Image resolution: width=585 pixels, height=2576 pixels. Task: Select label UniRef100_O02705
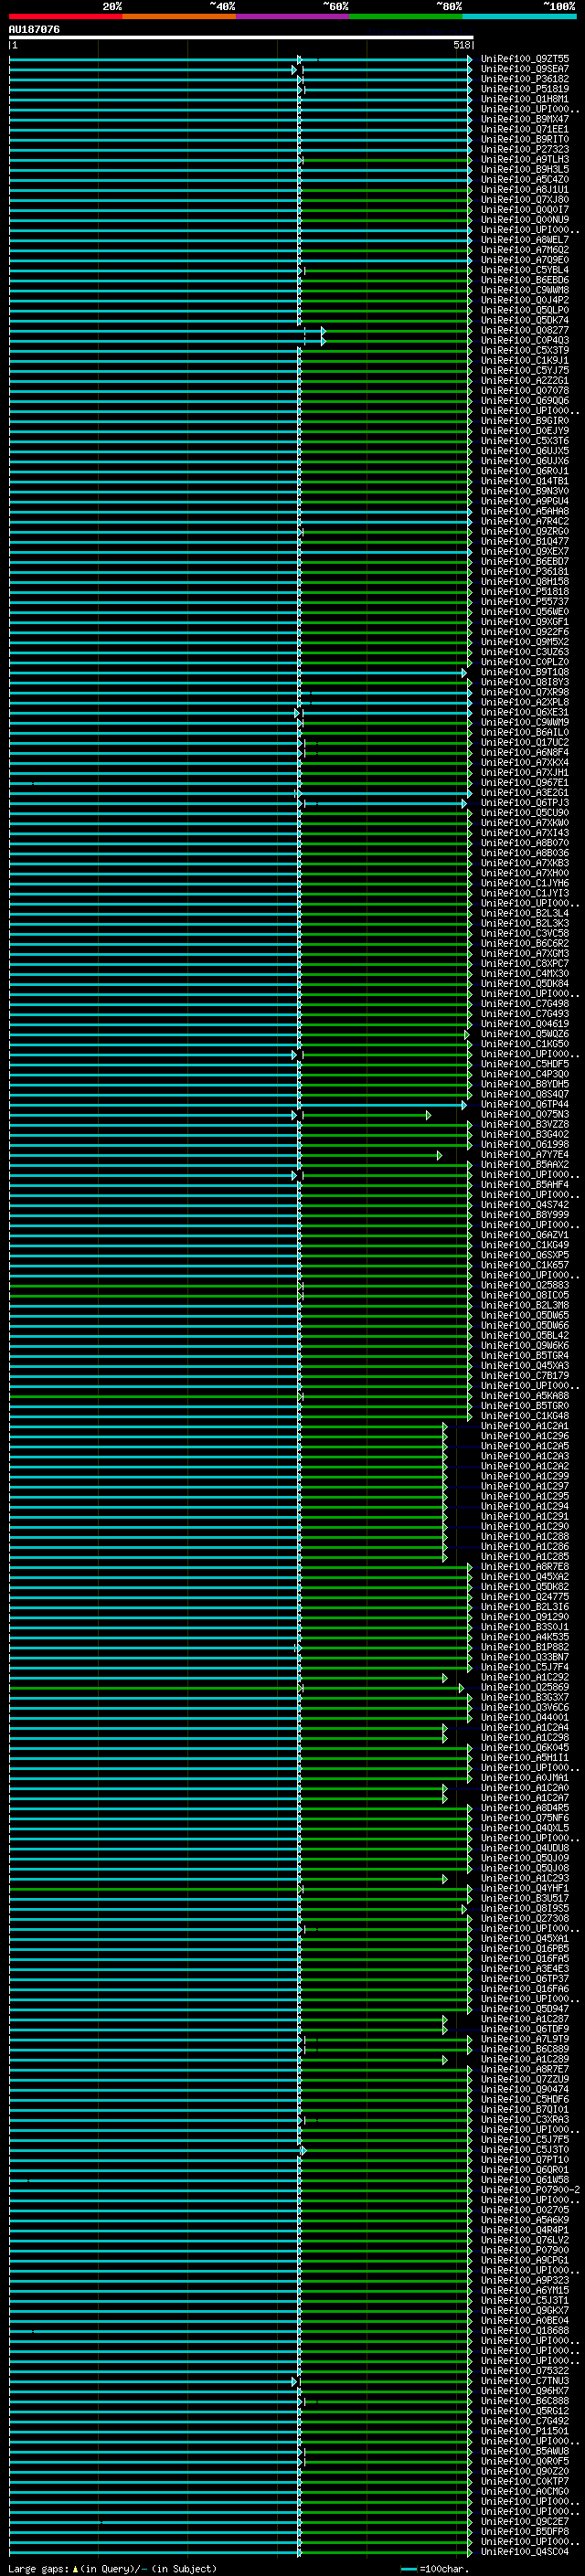pyautogui.click(x=525, y=2209)
